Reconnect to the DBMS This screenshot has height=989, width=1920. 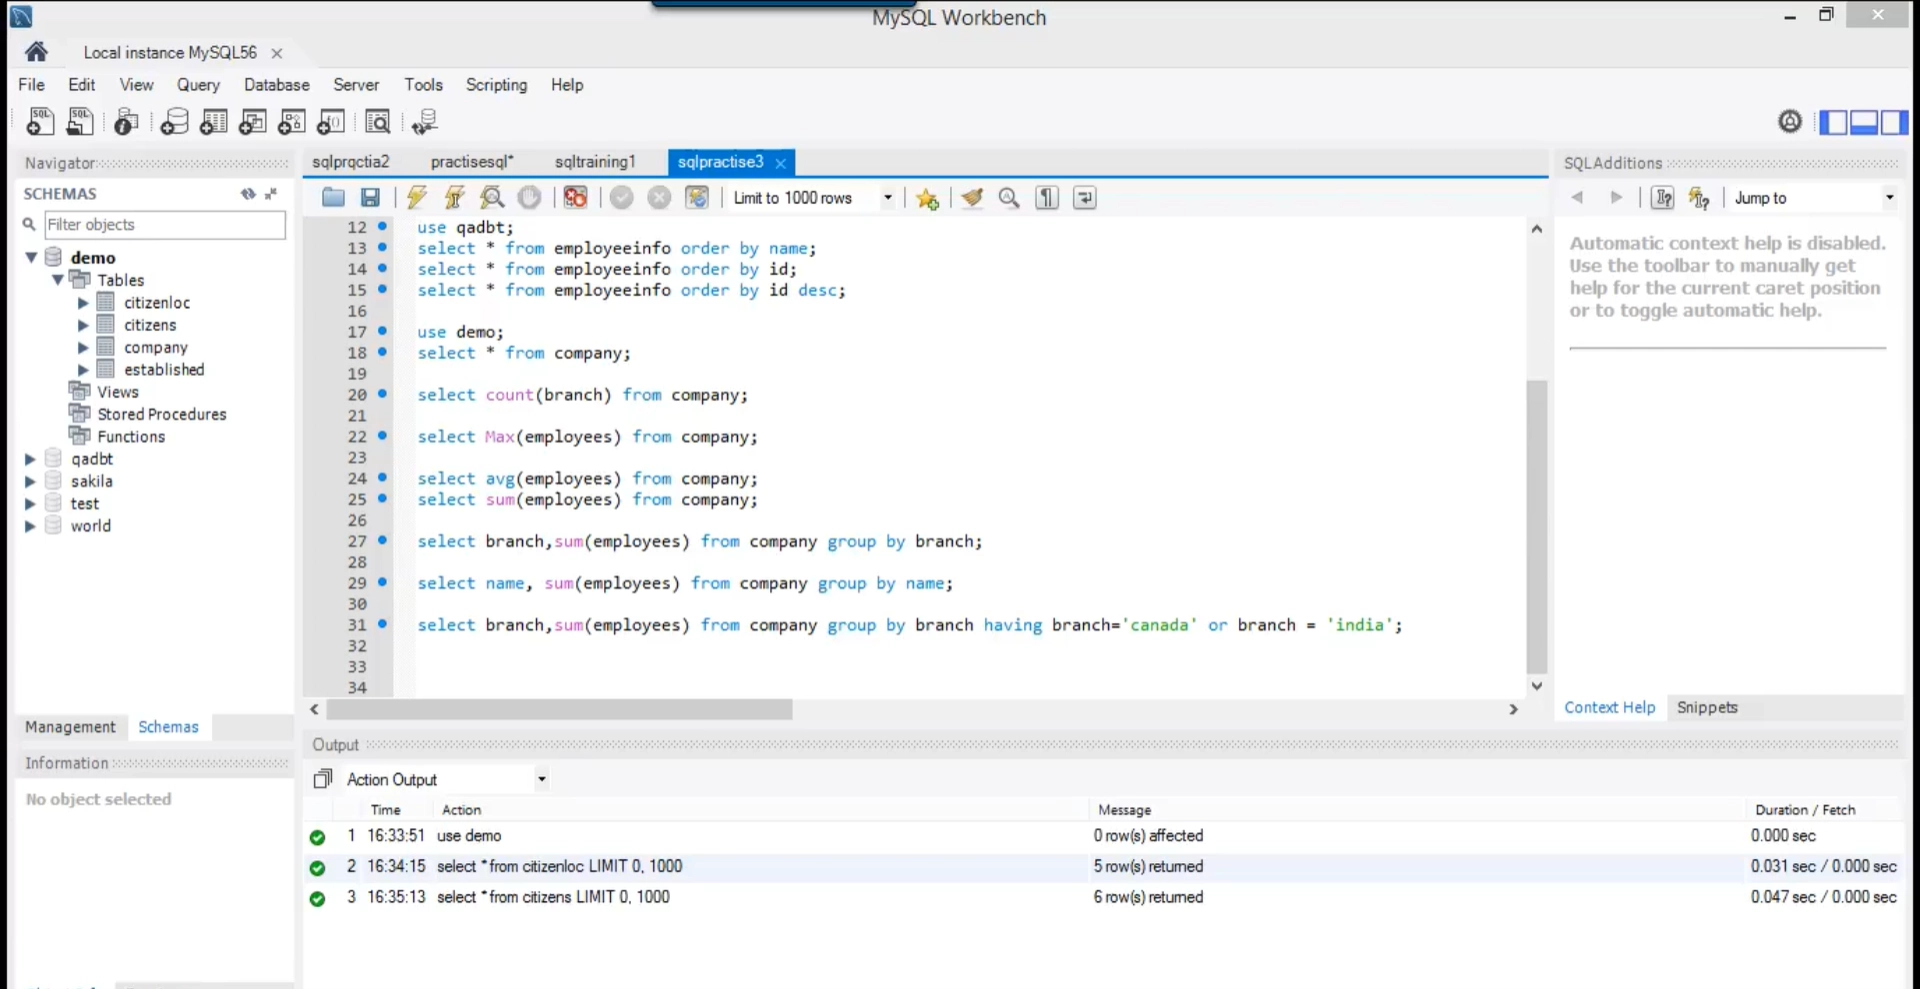tap(425, 122)
